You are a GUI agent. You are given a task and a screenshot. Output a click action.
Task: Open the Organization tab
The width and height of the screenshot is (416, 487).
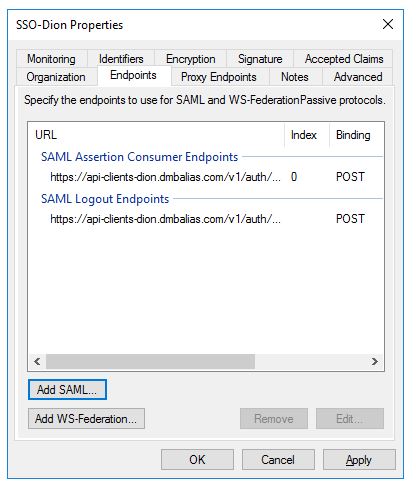[x=56, y=77]
